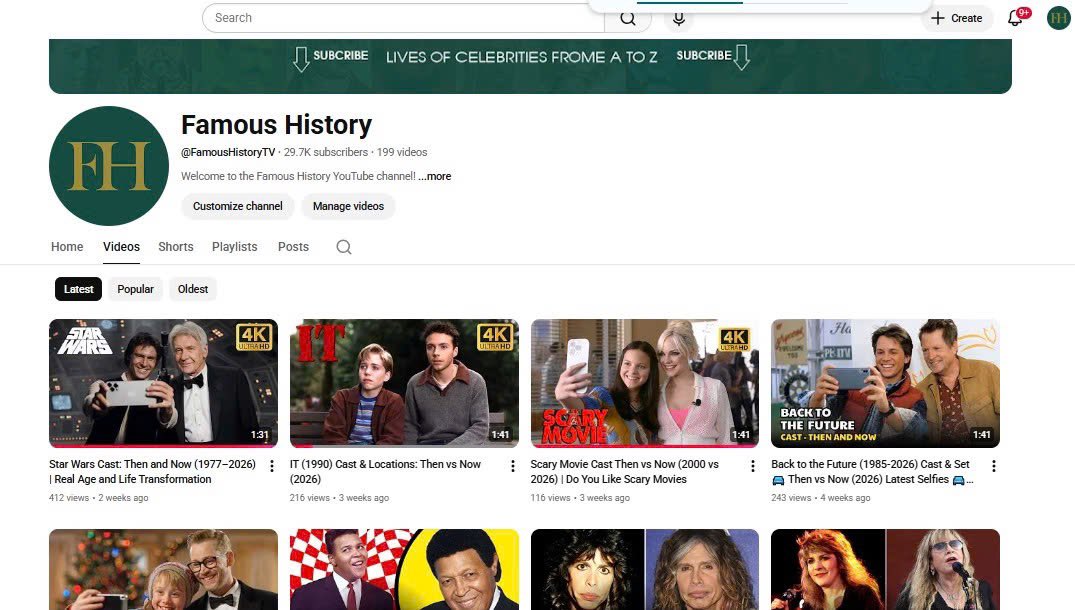
Task: Expand channel description with ...more
Action: 435,176
